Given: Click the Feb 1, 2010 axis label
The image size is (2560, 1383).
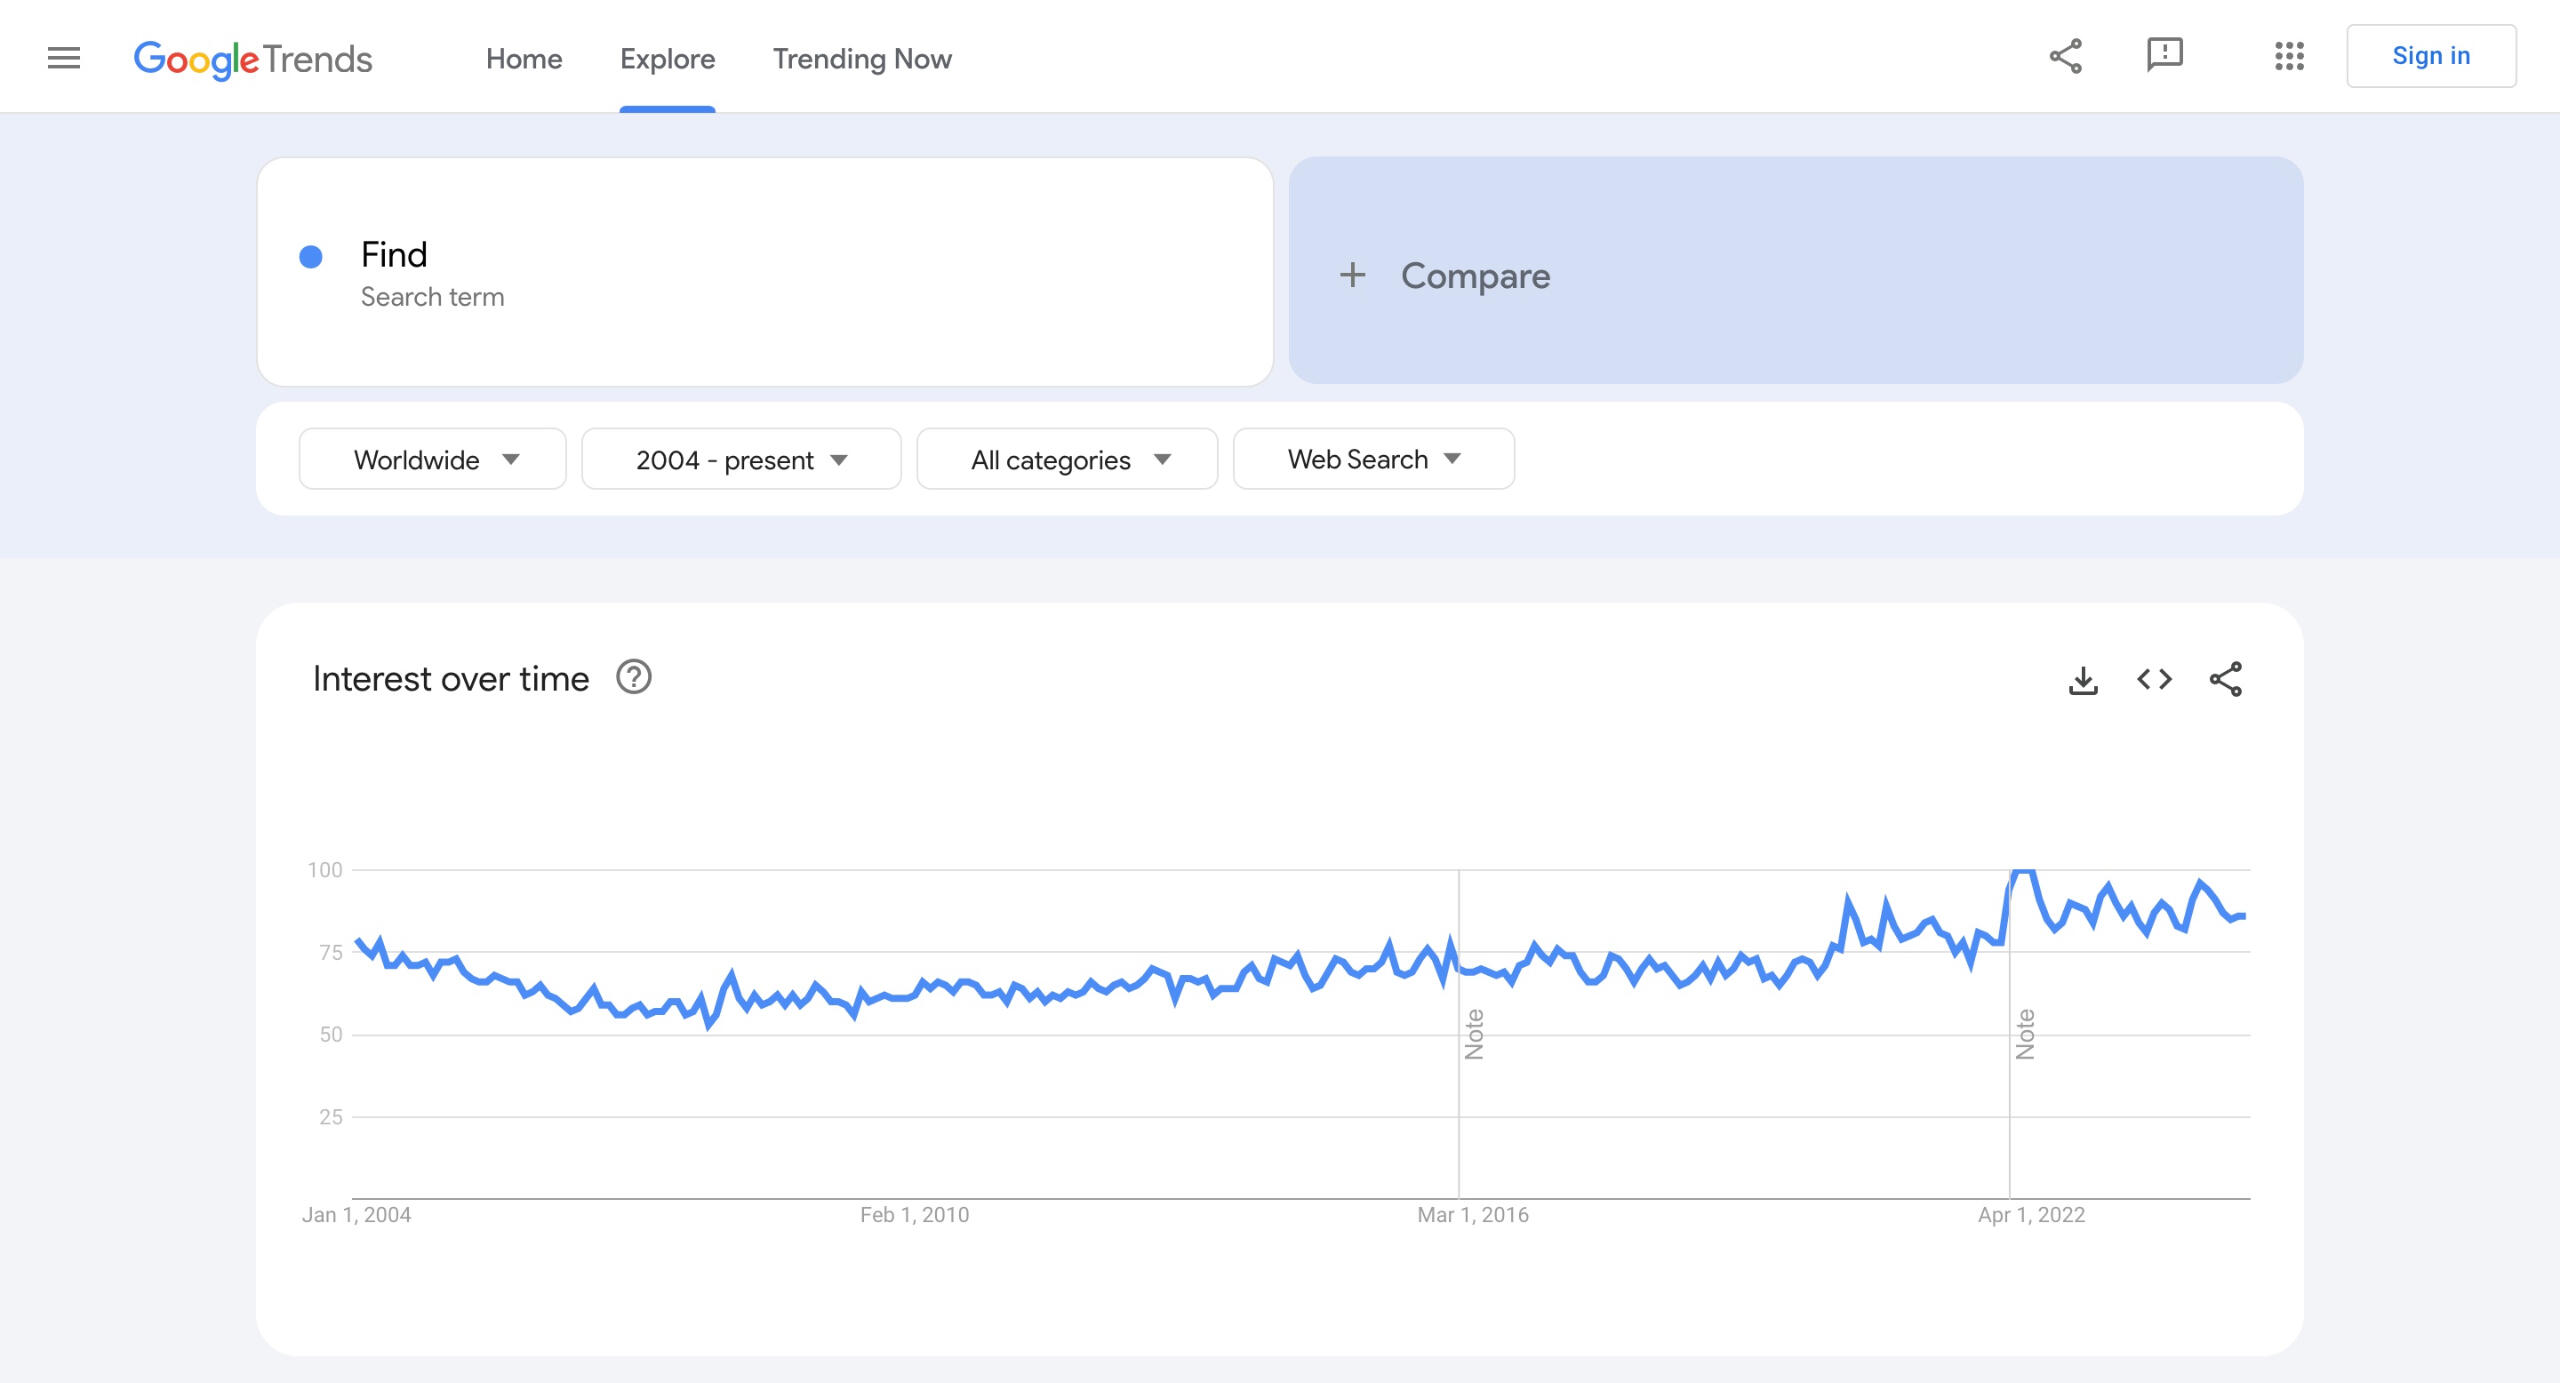Looking at the screenshot, I should [x=915, y=1215].
